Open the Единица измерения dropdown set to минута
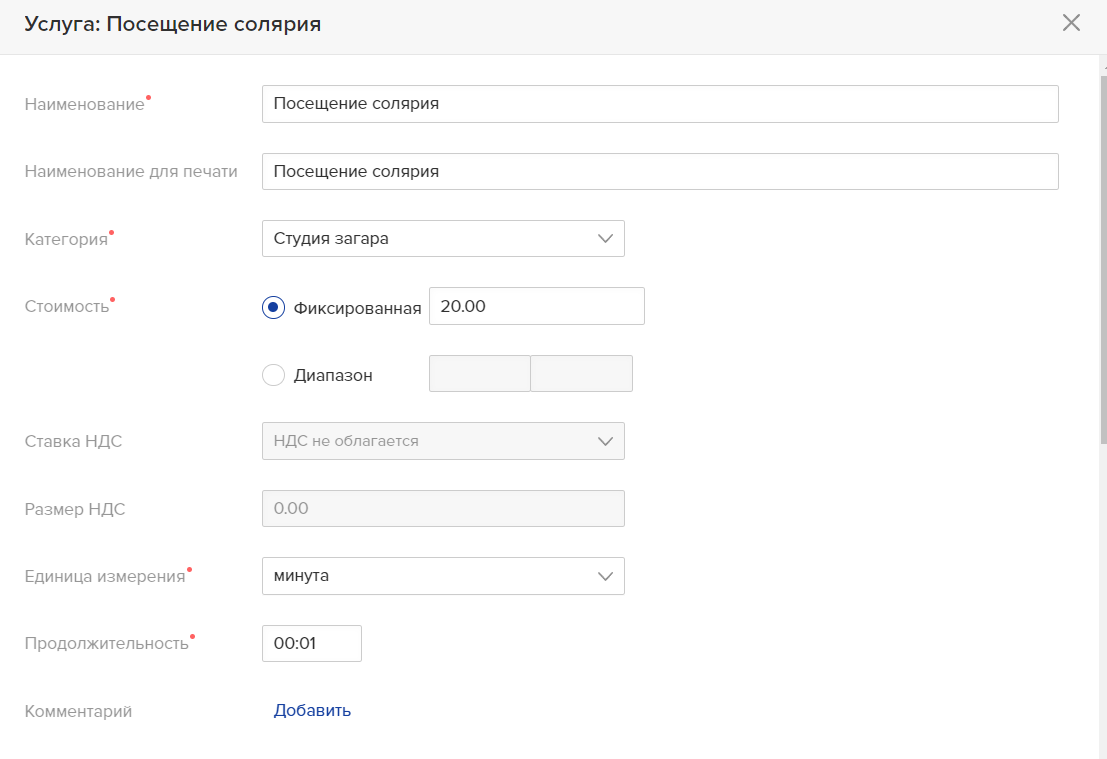Image resolution: width=1107 pixels, height=759 pixels. [x=443, y=576]
